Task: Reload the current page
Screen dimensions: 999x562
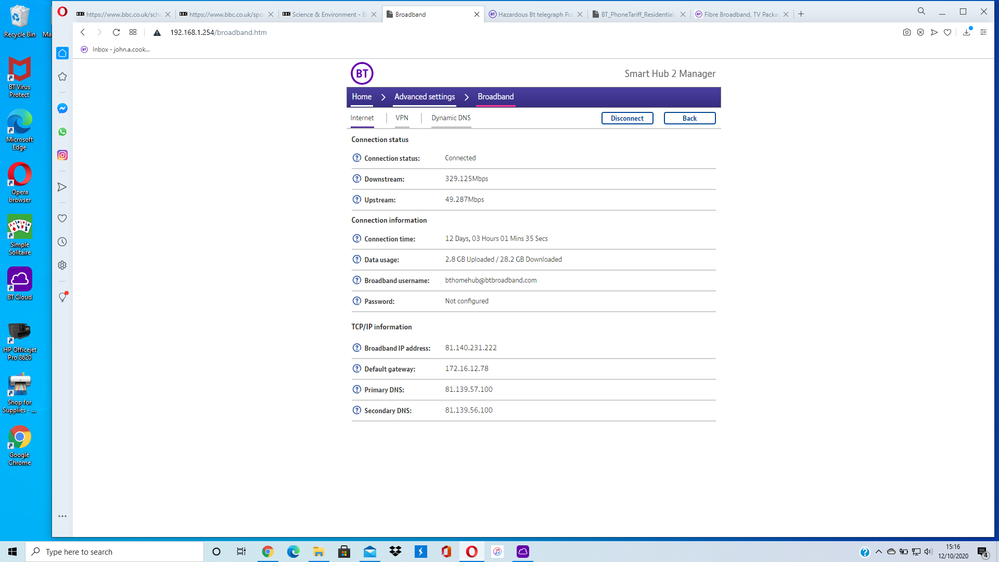Action: (116, 32)
